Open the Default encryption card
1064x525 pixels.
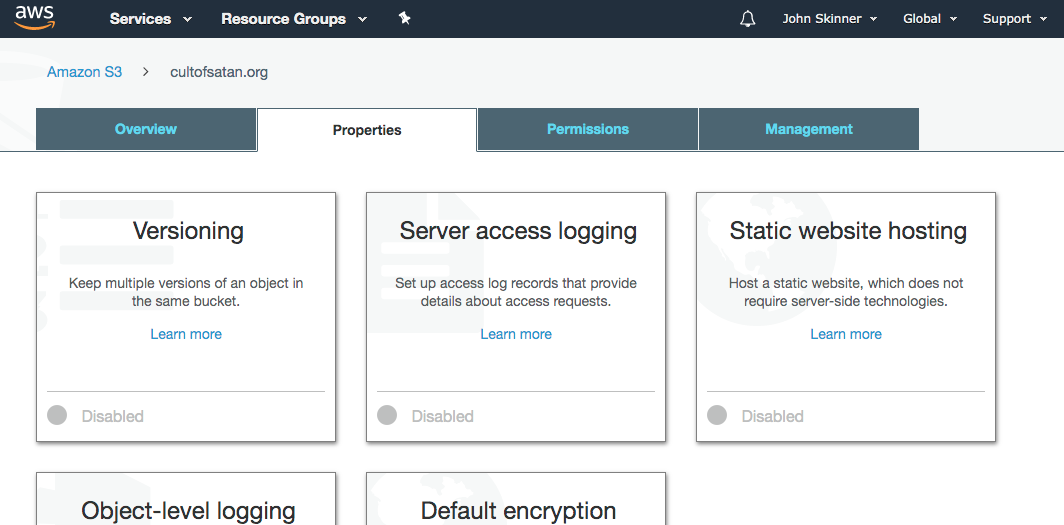click(x=516, y=503)
